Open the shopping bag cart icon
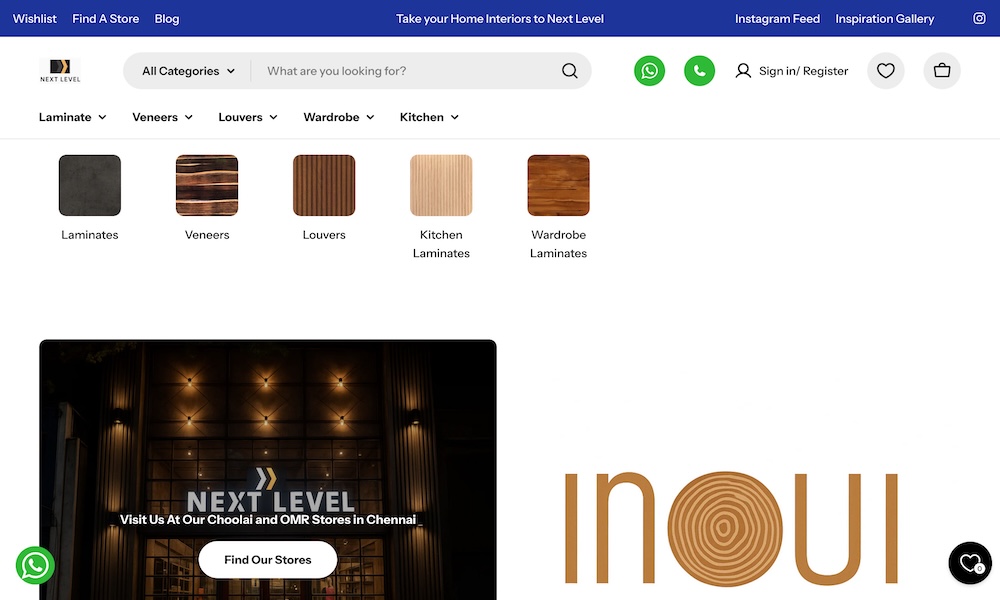The height and width of the screenshot is (600, 1000). (941, 71)
